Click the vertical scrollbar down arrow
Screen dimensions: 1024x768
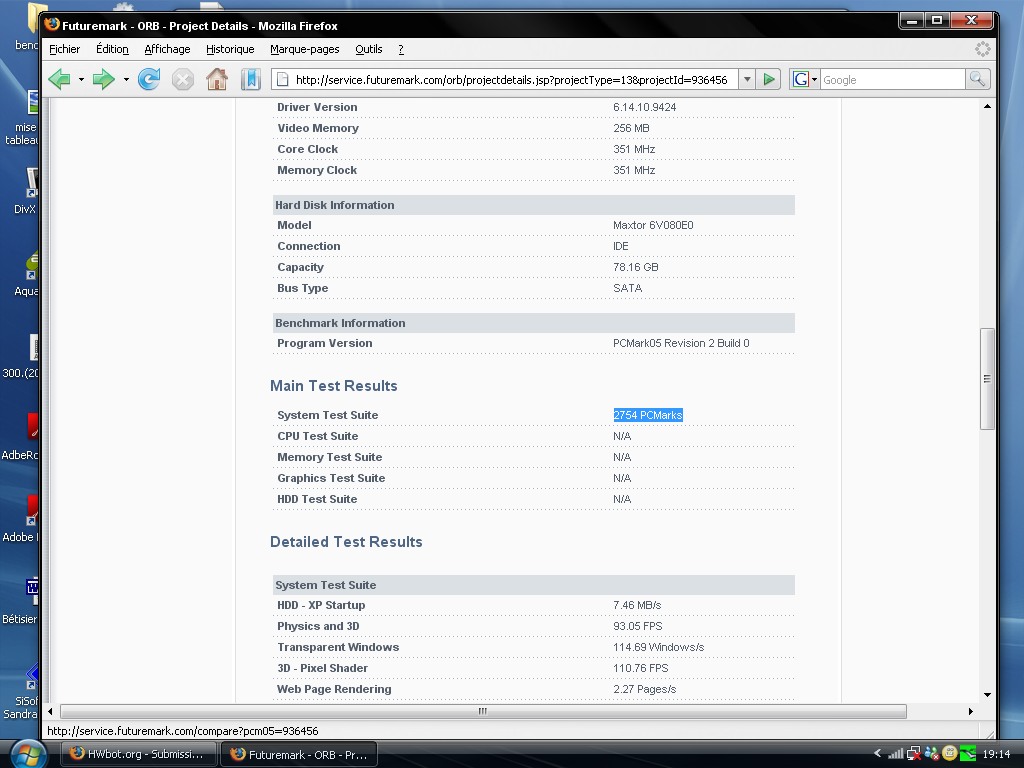(x=987, y=695)
